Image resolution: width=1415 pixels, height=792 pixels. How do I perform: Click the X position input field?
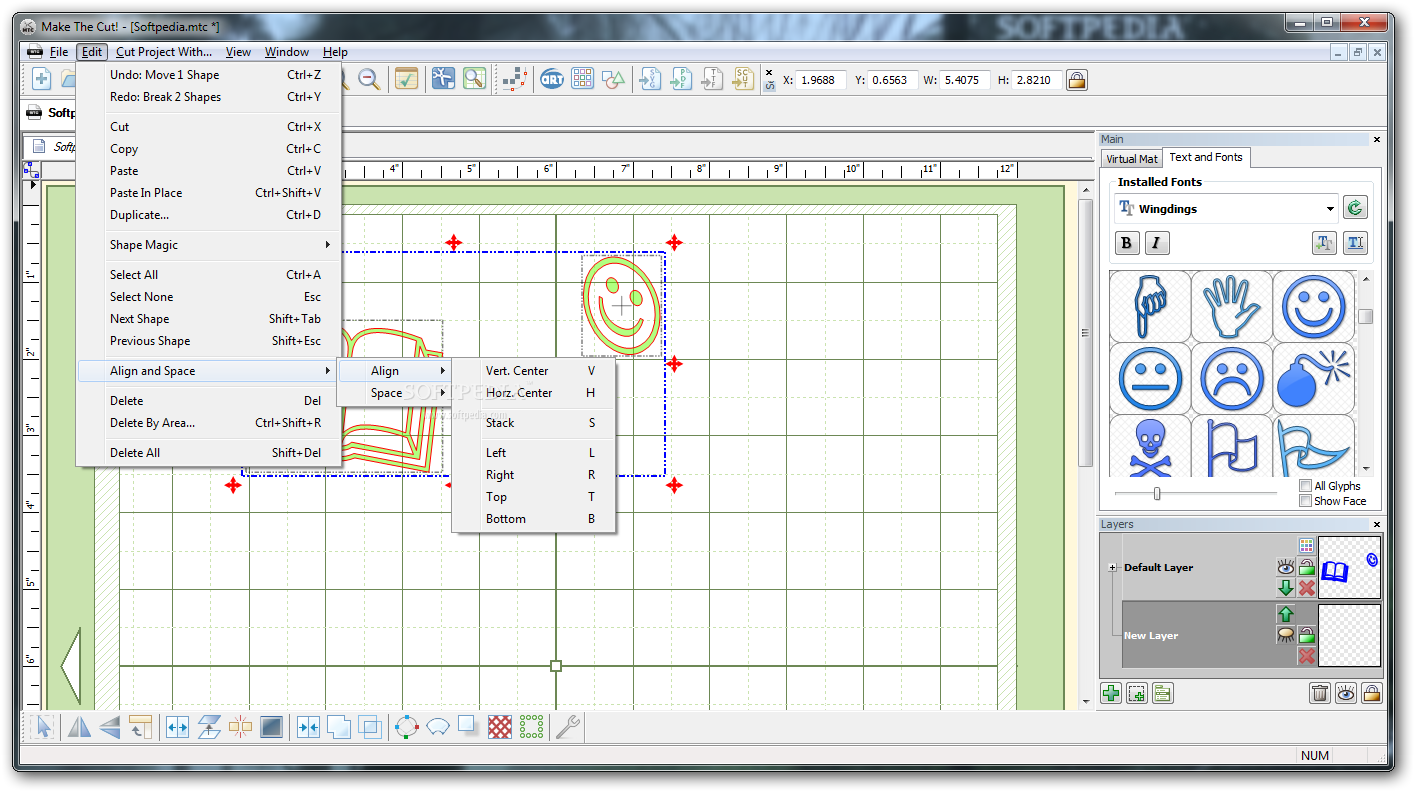pyautogui.click(x=822, y=79)
